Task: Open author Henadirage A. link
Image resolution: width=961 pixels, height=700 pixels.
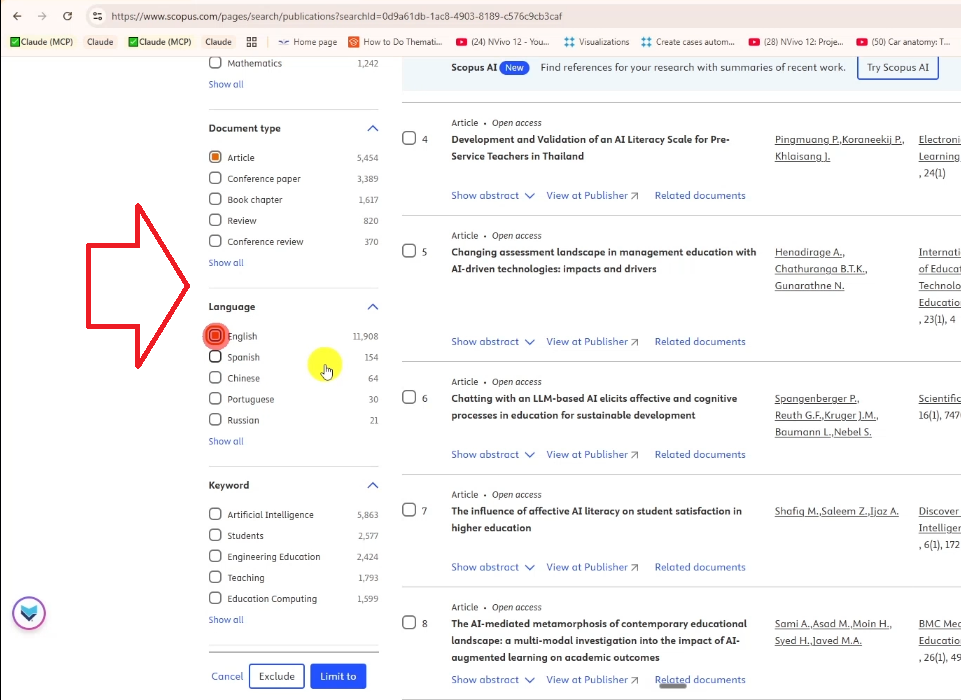Action: (809, 252)
